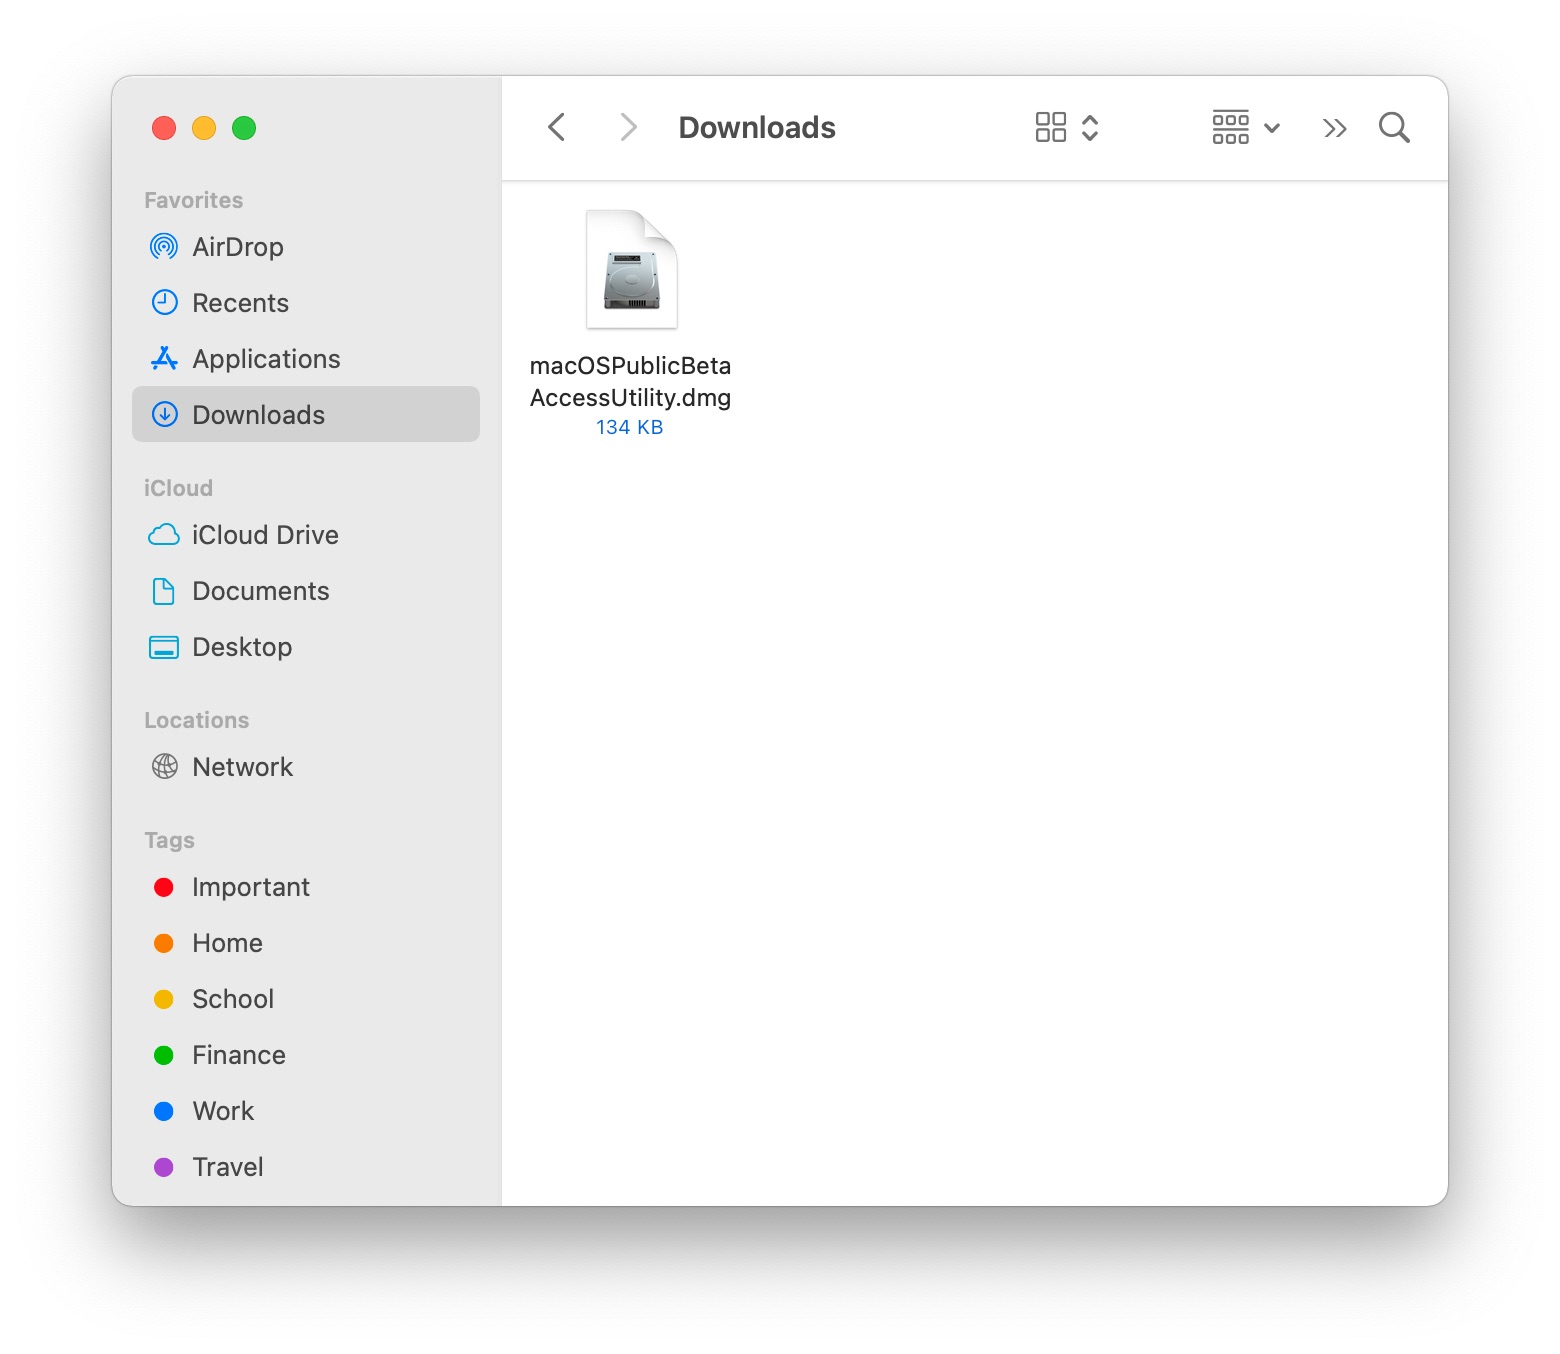Click the purple Travel tag dot
This screenshot has height=1354, width=1560.
(164, 1167)
